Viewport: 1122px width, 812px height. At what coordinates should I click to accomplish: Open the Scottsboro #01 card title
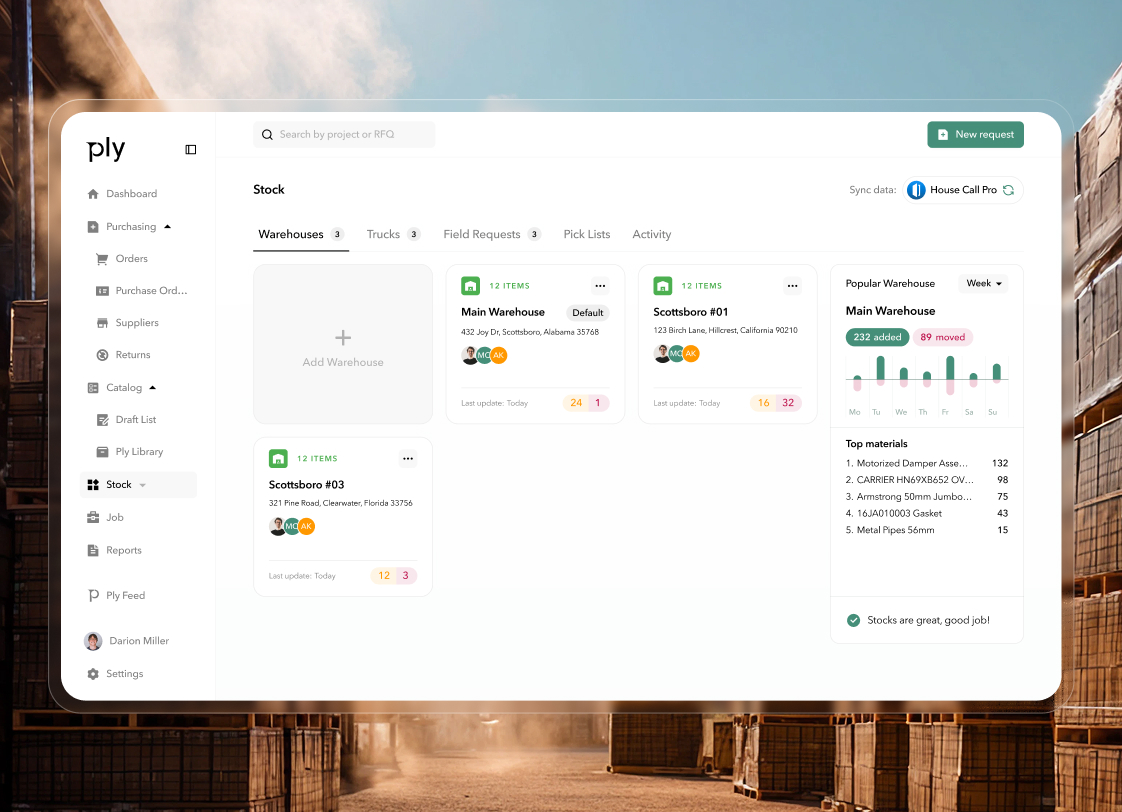click(x=691, y=313)
